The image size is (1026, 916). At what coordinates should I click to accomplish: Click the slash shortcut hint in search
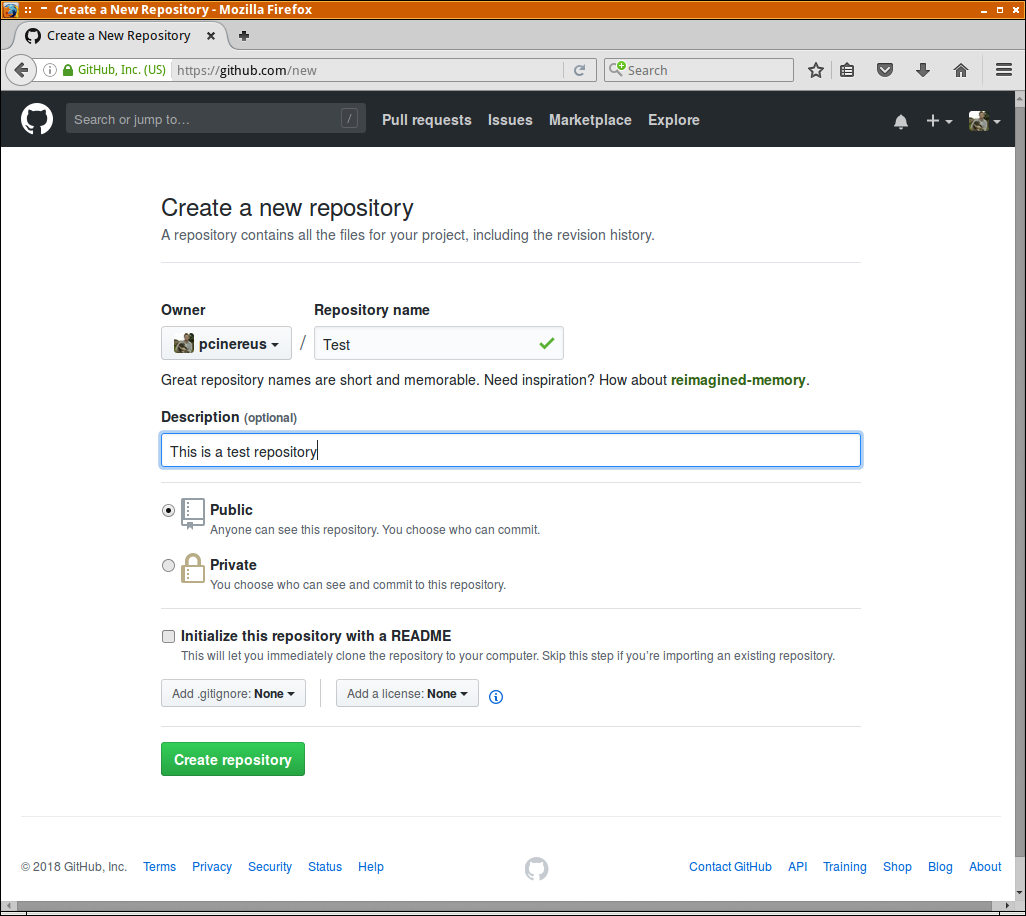click(x=349, y=118)
